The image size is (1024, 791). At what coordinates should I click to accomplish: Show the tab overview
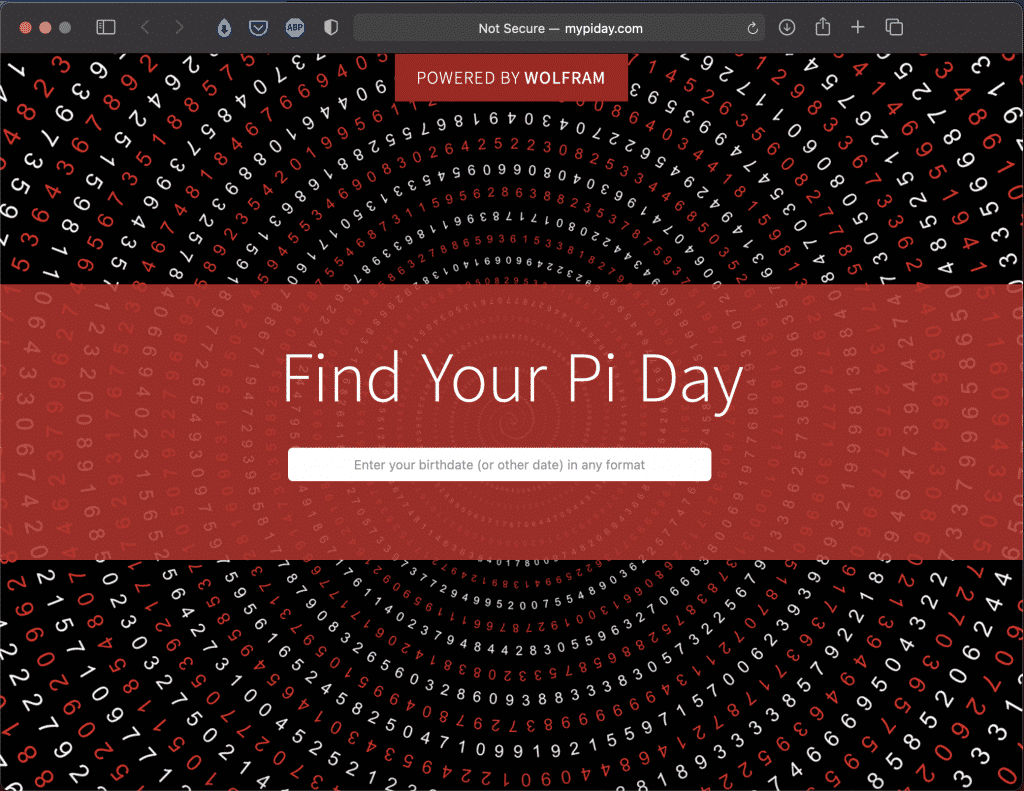[x=893, y=27]
